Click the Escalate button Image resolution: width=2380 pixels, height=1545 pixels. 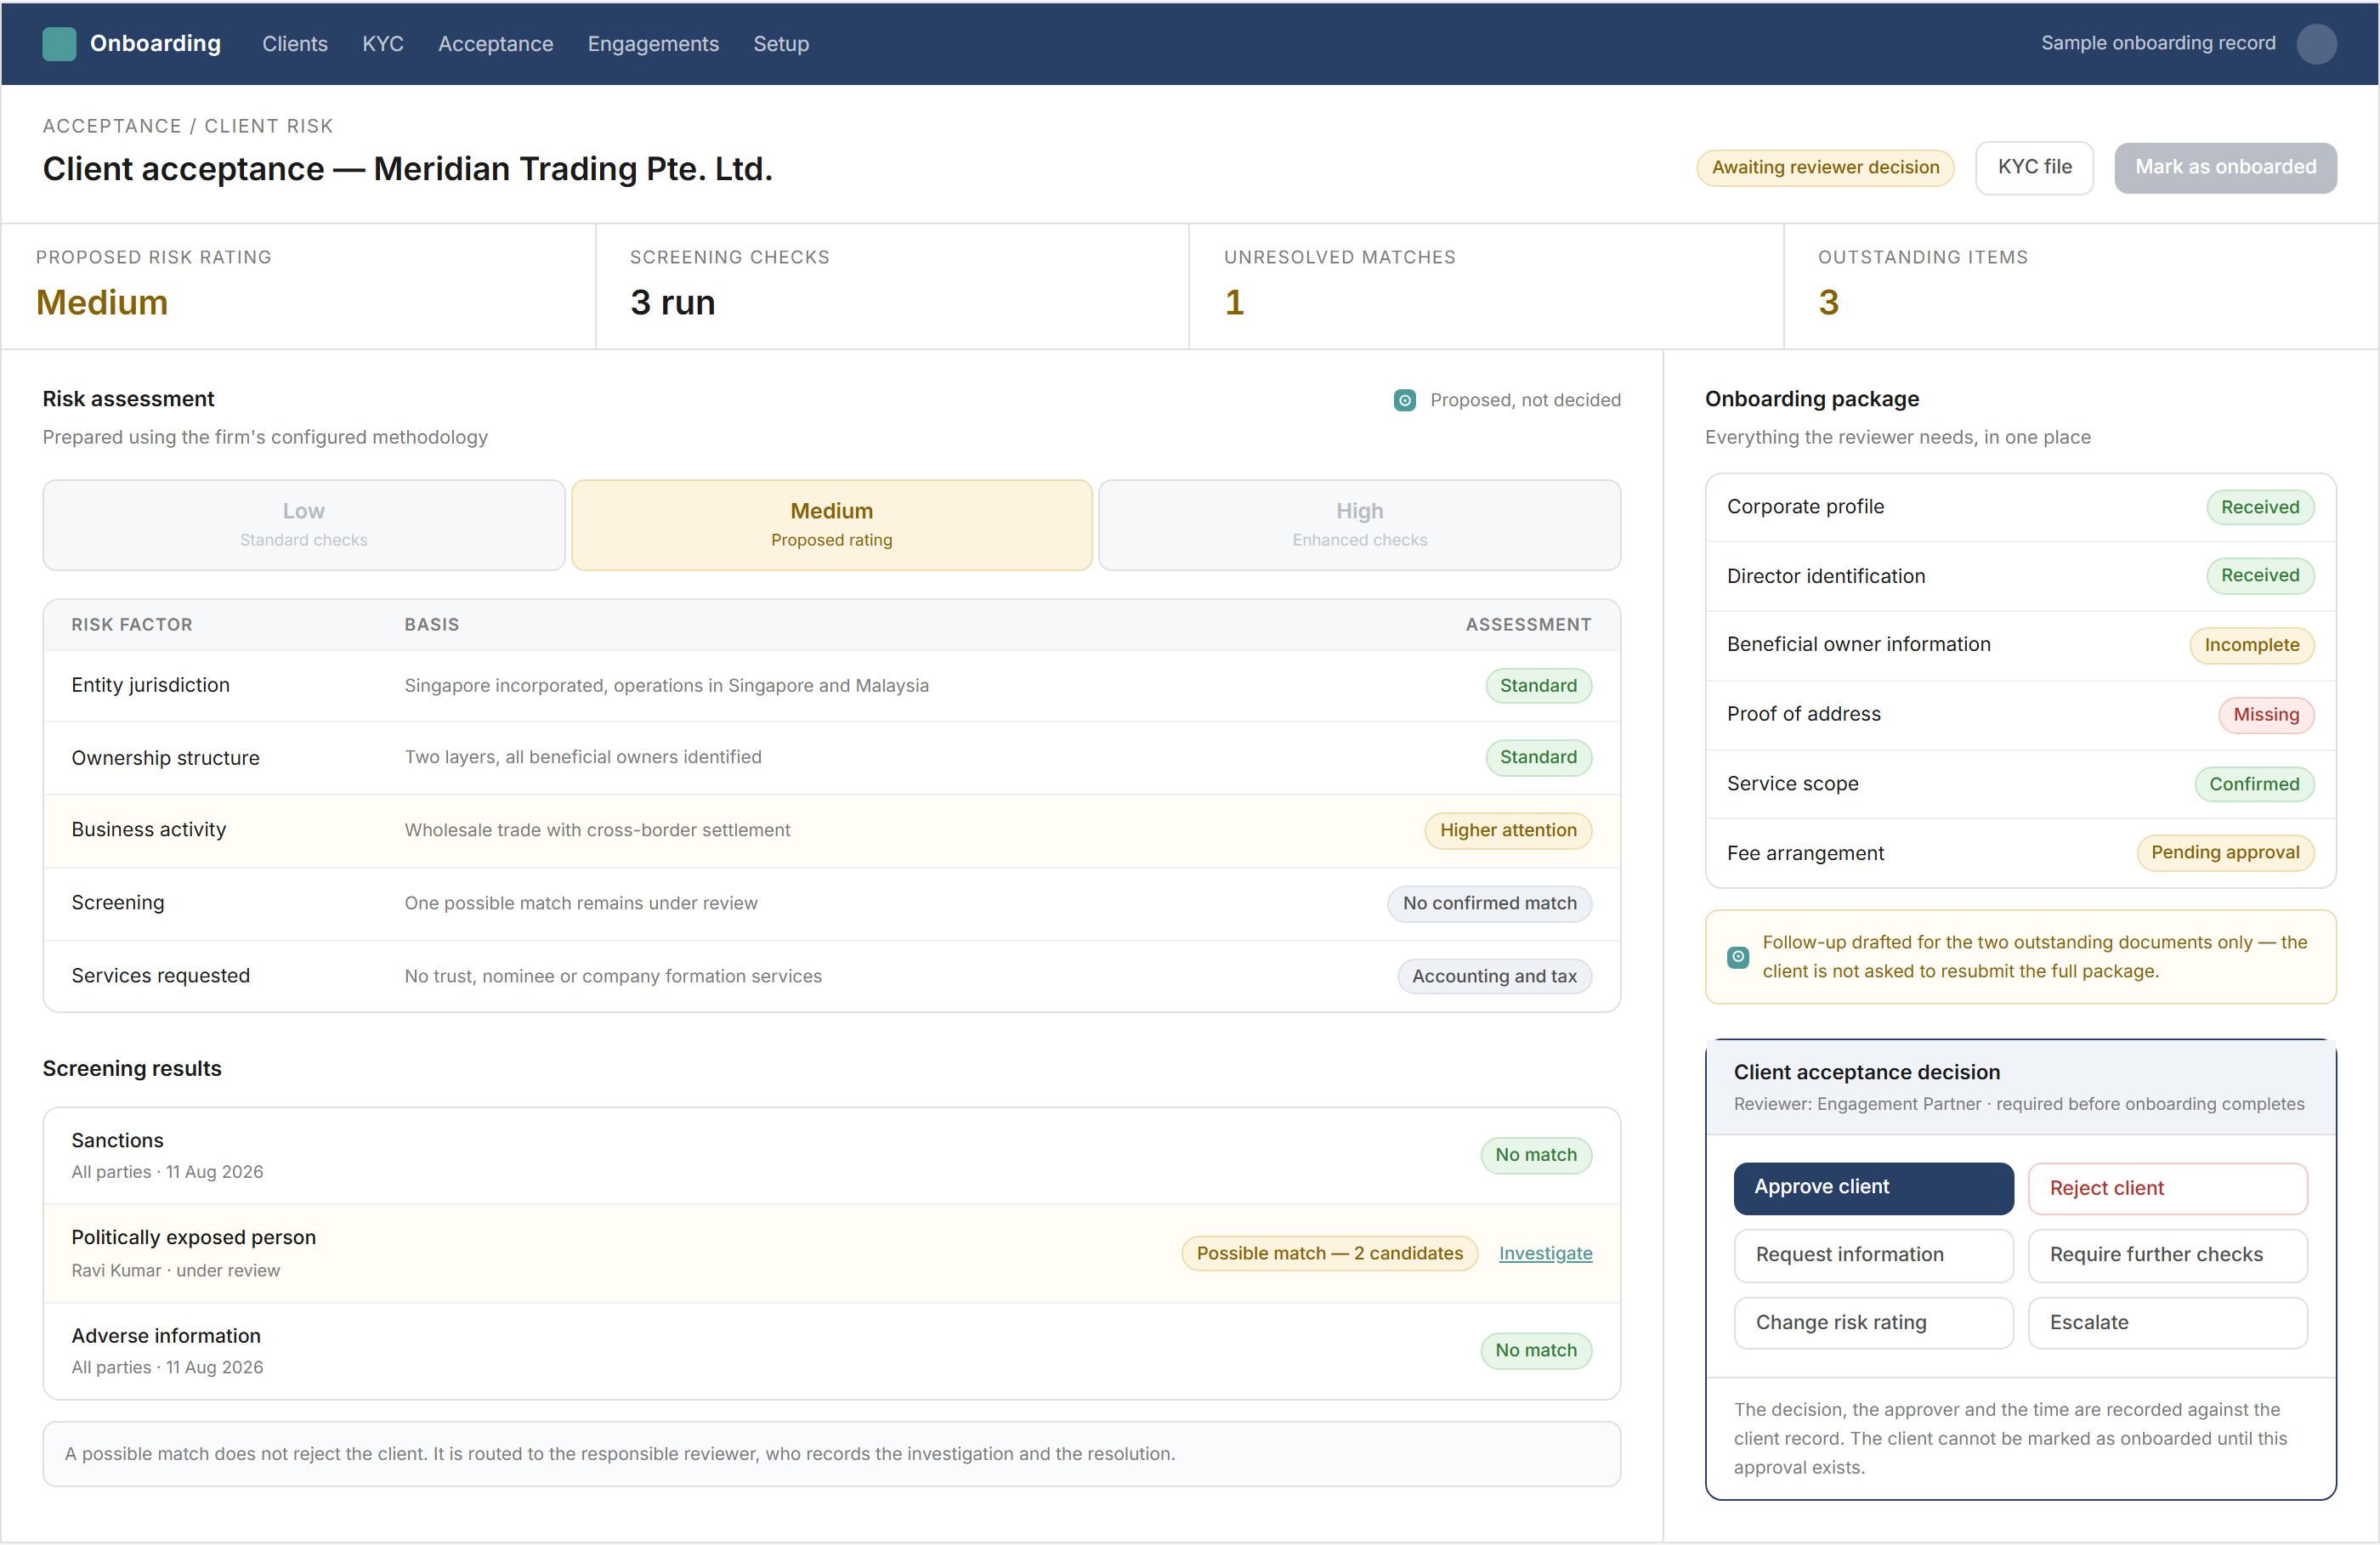[x=2167, y=1322]
